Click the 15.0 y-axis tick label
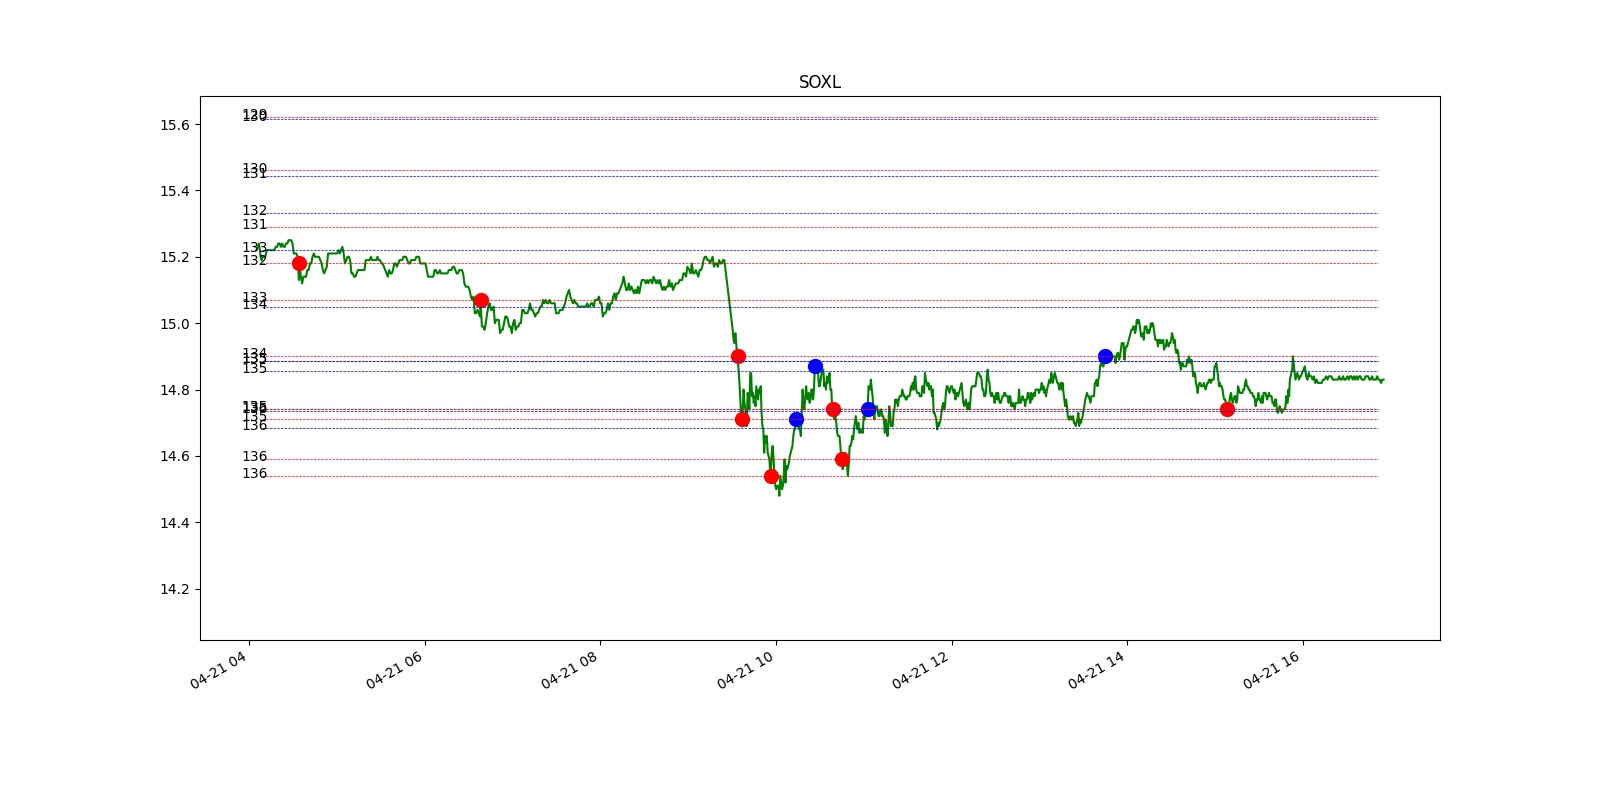Viewport: 1600px width, 800px height. click(x=174, y=324)
